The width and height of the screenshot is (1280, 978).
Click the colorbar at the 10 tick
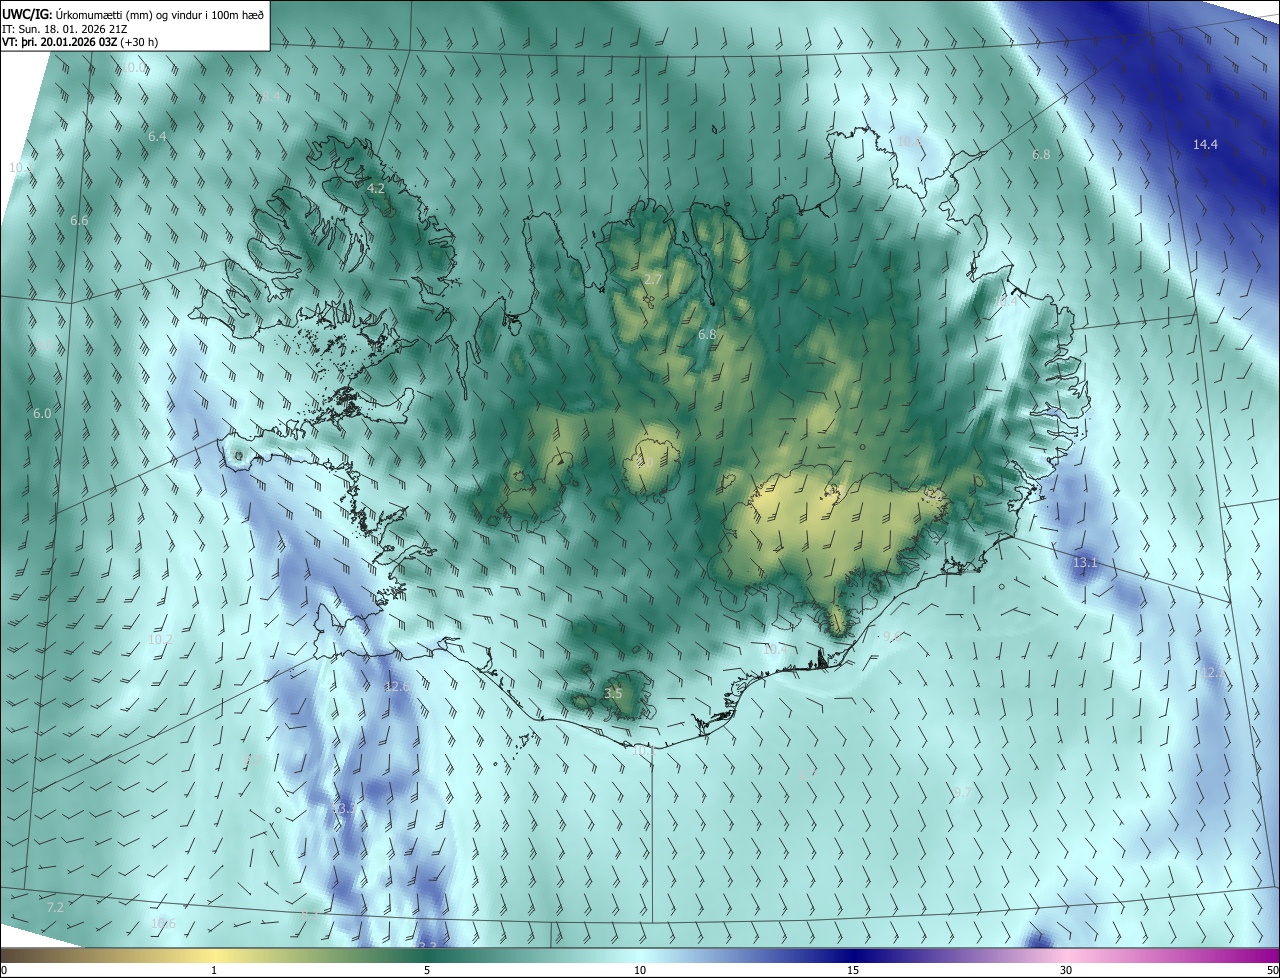(x=640, y=971)
